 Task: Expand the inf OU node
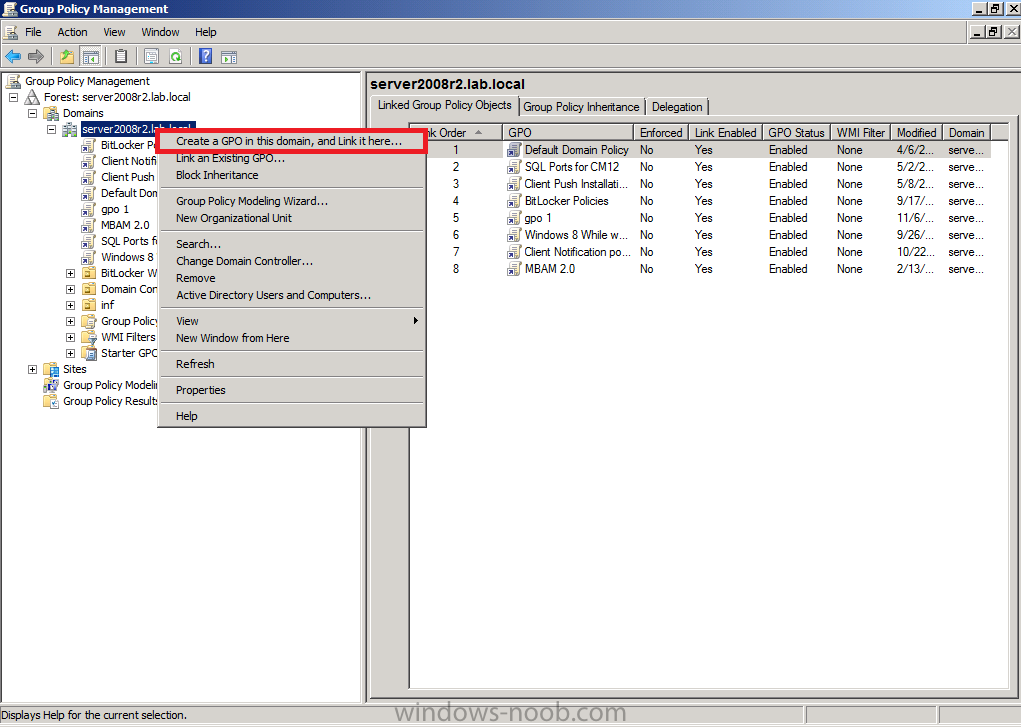[x=70, y=306]
